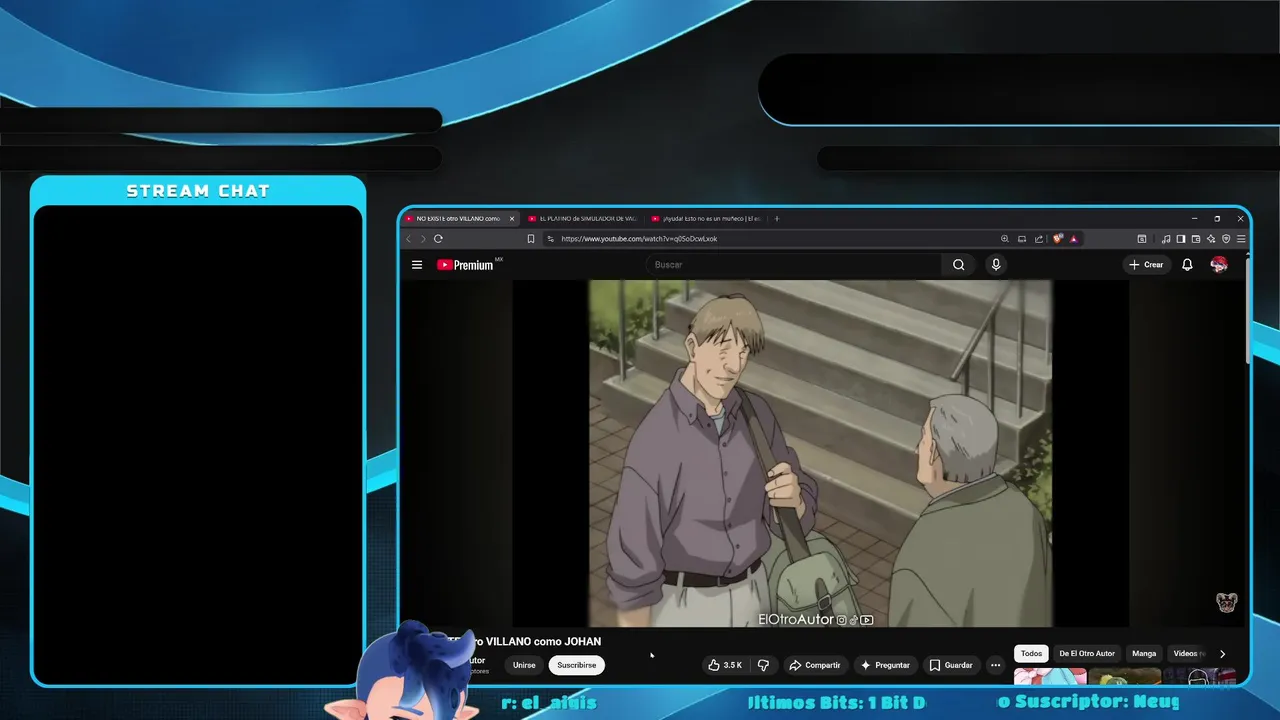Click the zoom magnifier in address bar
Image resolution: width=1280 pixels, height=720 pixels.
[x=1005, y=239]
